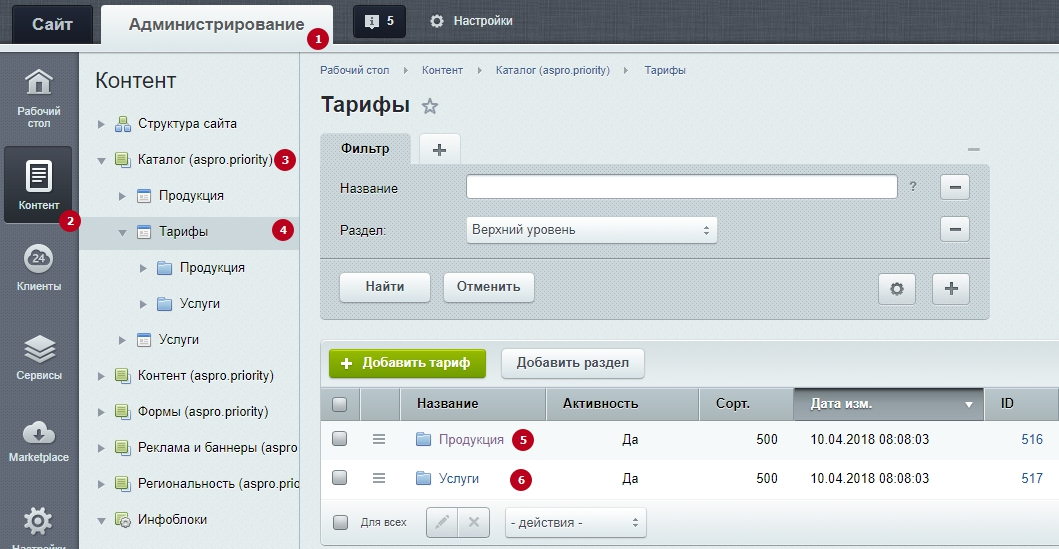Click the Найти button
1059x549 pixels.
[384, 287]
